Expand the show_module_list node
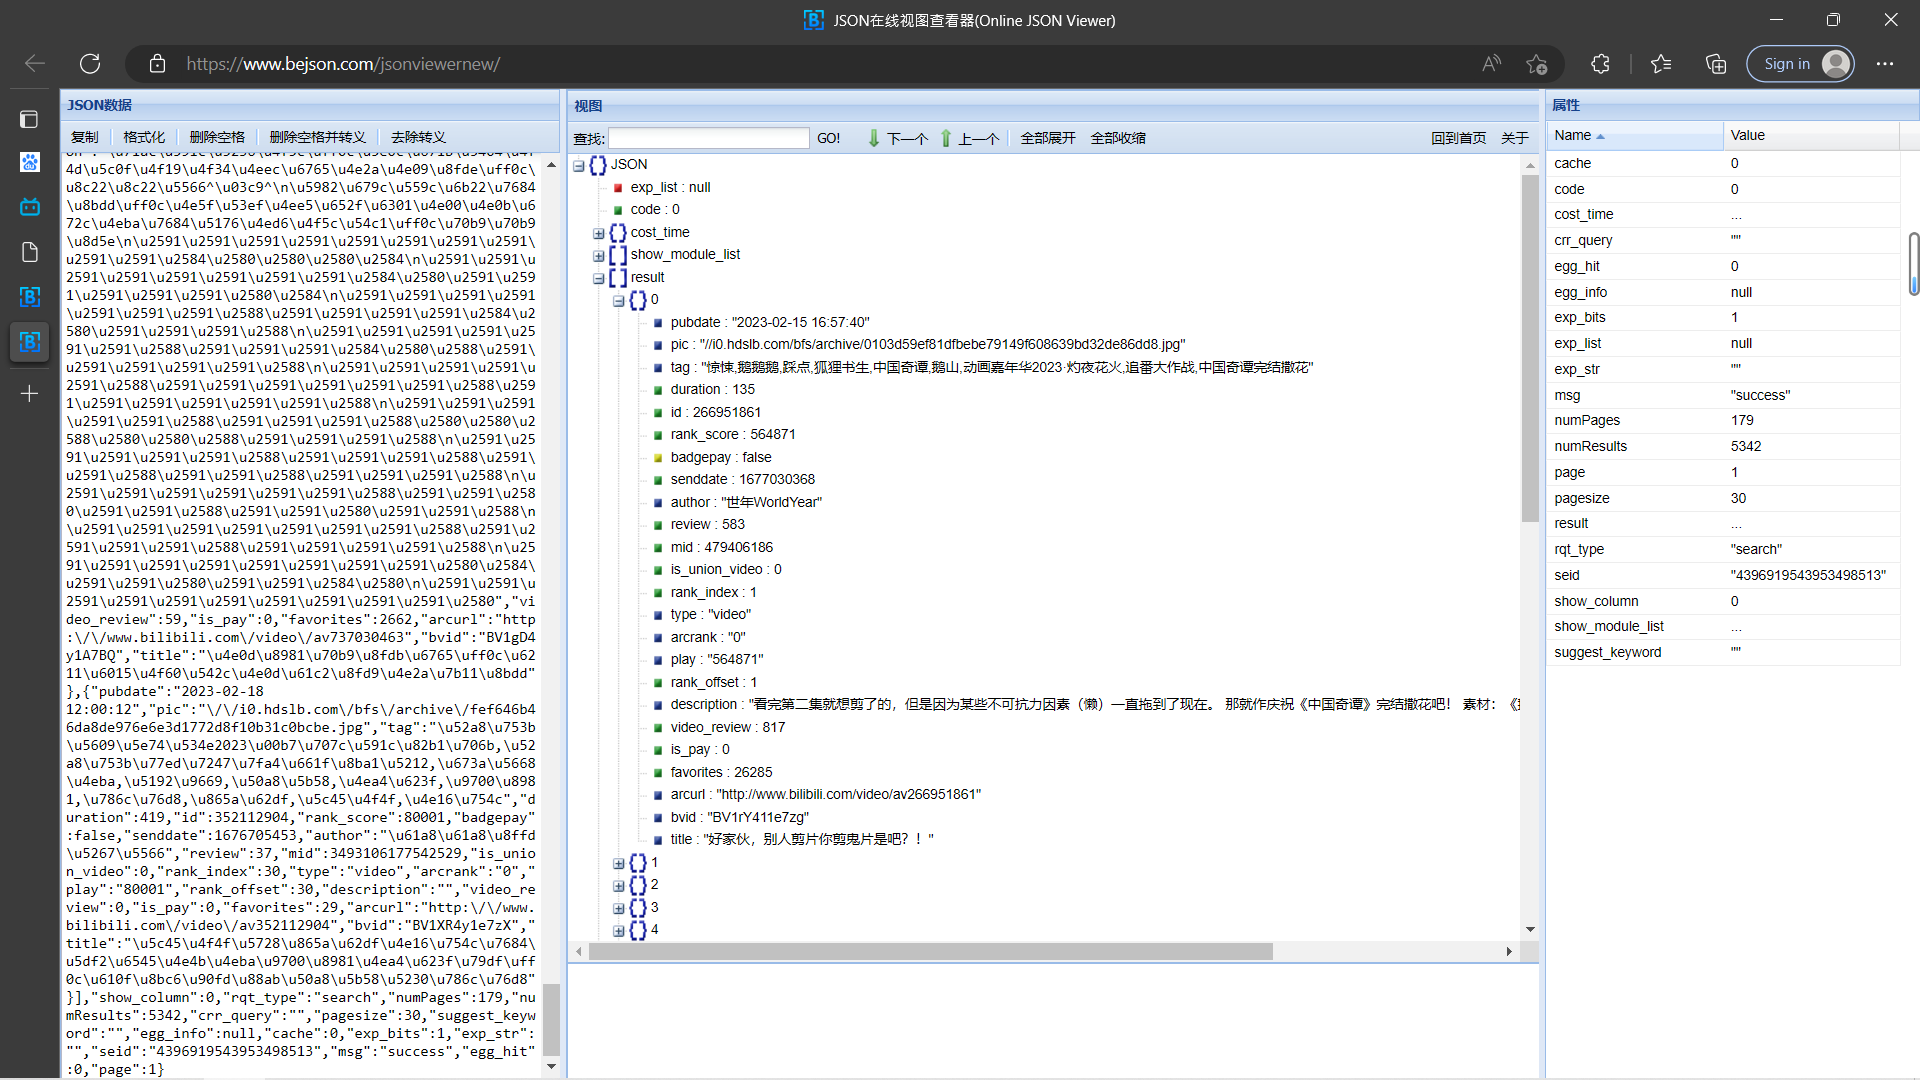This screenshot has height=1080, width=1920. [599, 256]
